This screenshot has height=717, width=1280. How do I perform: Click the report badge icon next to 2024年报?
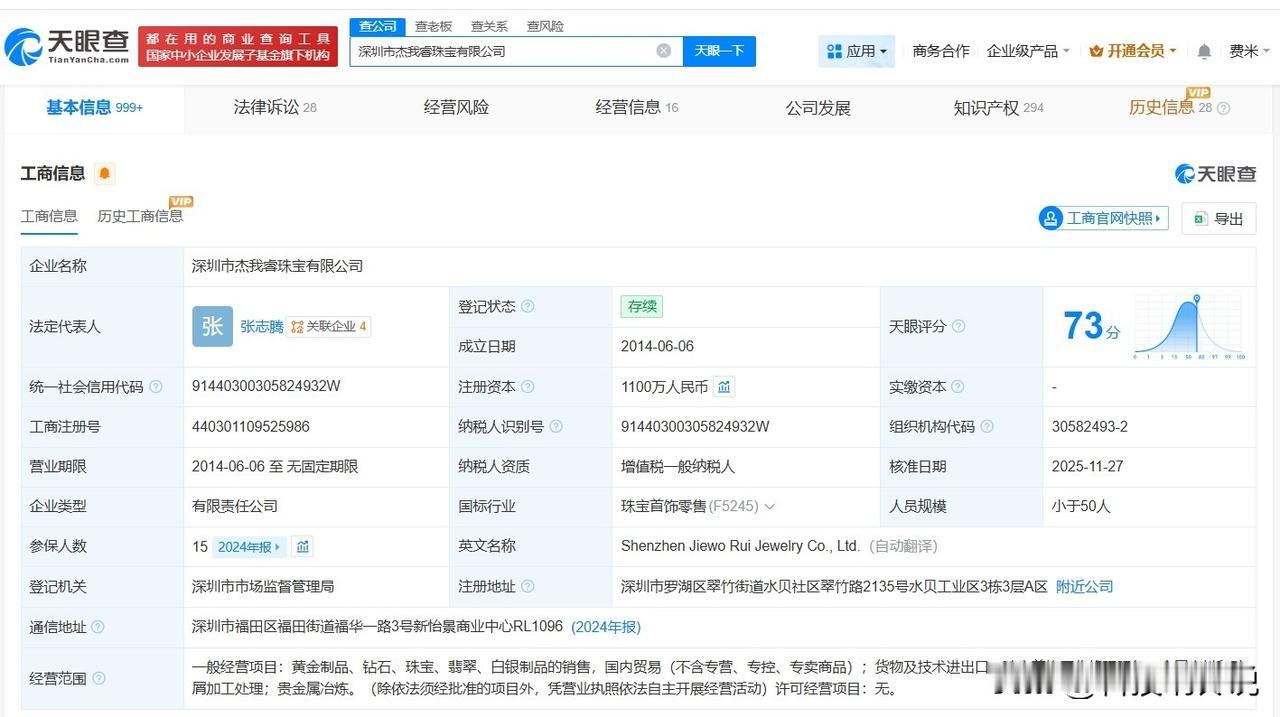tap(303, 546)
